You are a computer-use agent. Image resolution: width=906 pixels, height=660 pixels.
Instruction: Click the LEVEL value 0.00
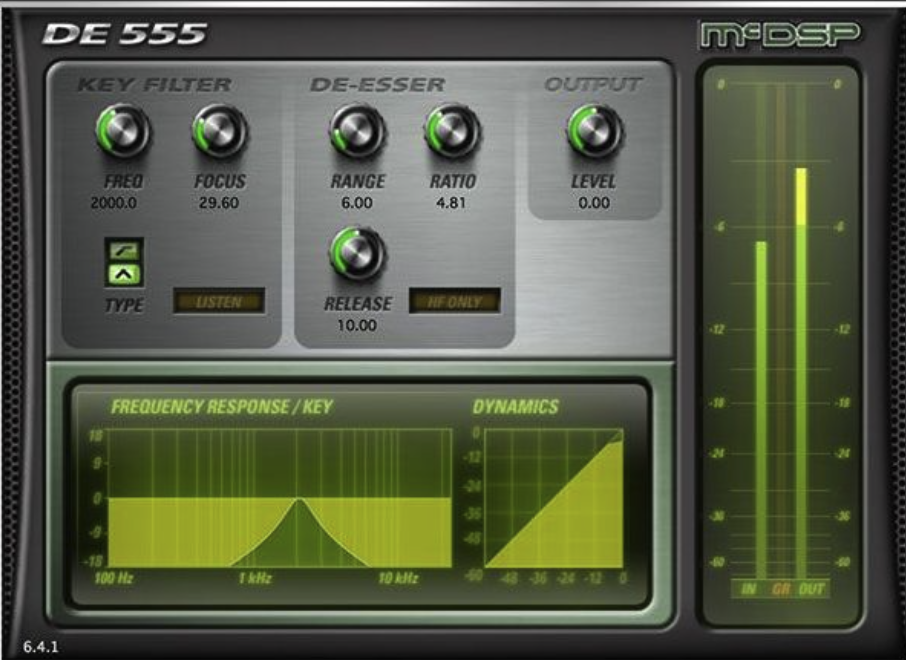click(x=594, y=203)
